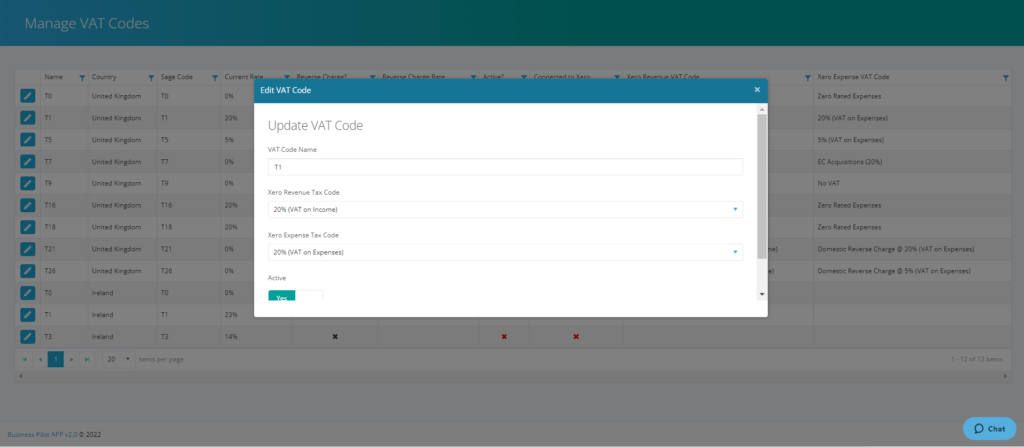Image resolution: width=1024 pixels, height=447 pixels.
Task: Go to the first page of results
Action: pyautogui.click(x=25, y=359)
